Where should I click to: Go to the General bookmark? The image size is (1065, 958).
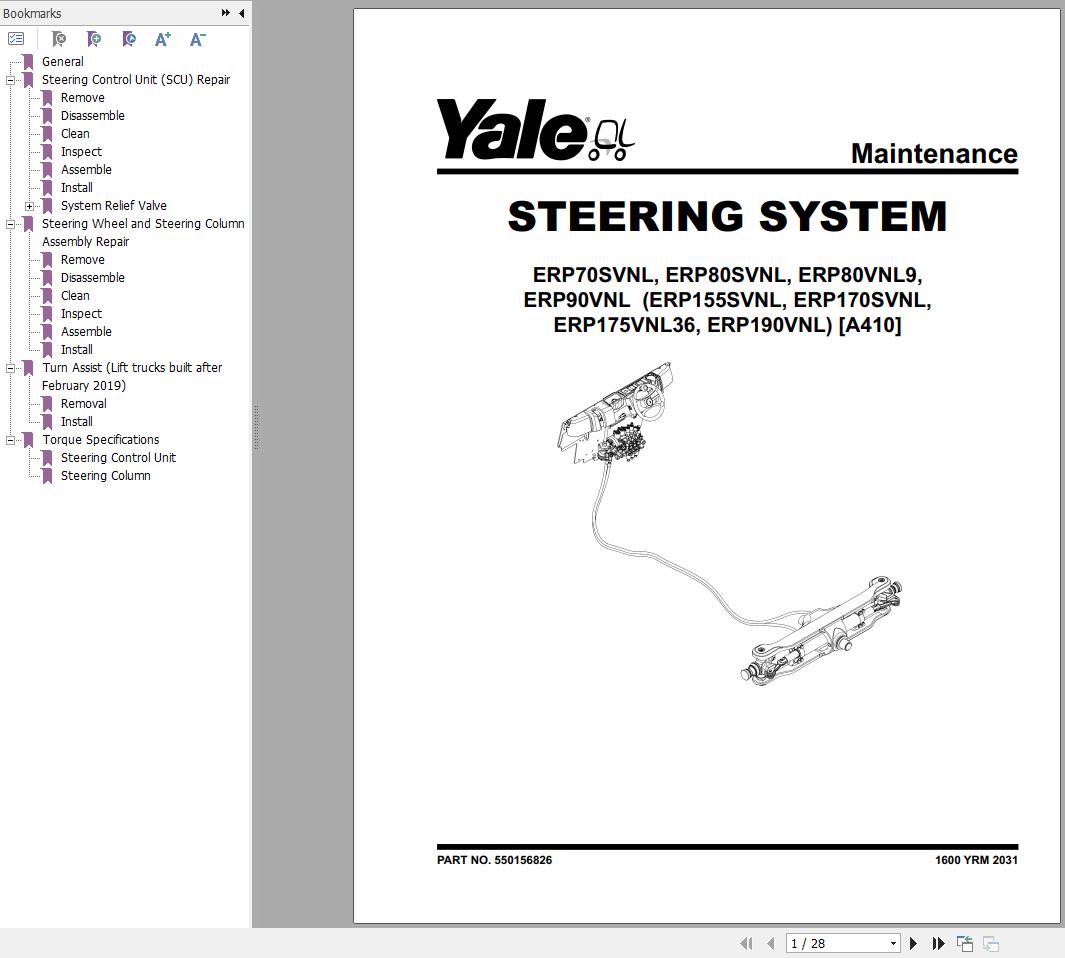tap(62, 61)
